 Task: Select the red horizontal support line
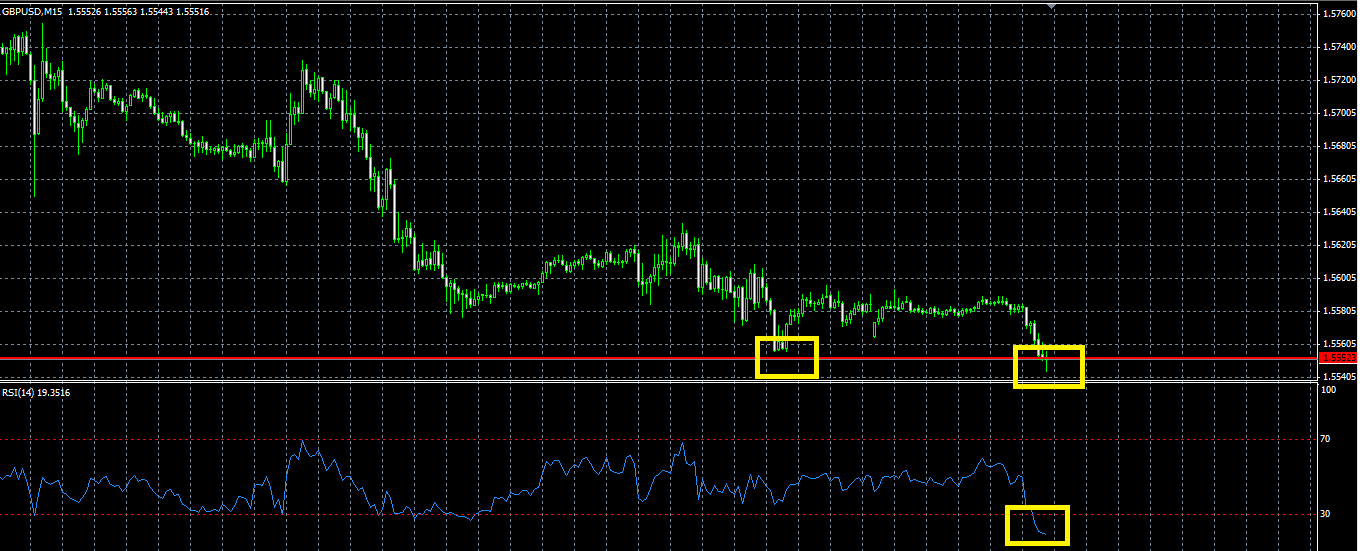[x=660, y=358]
